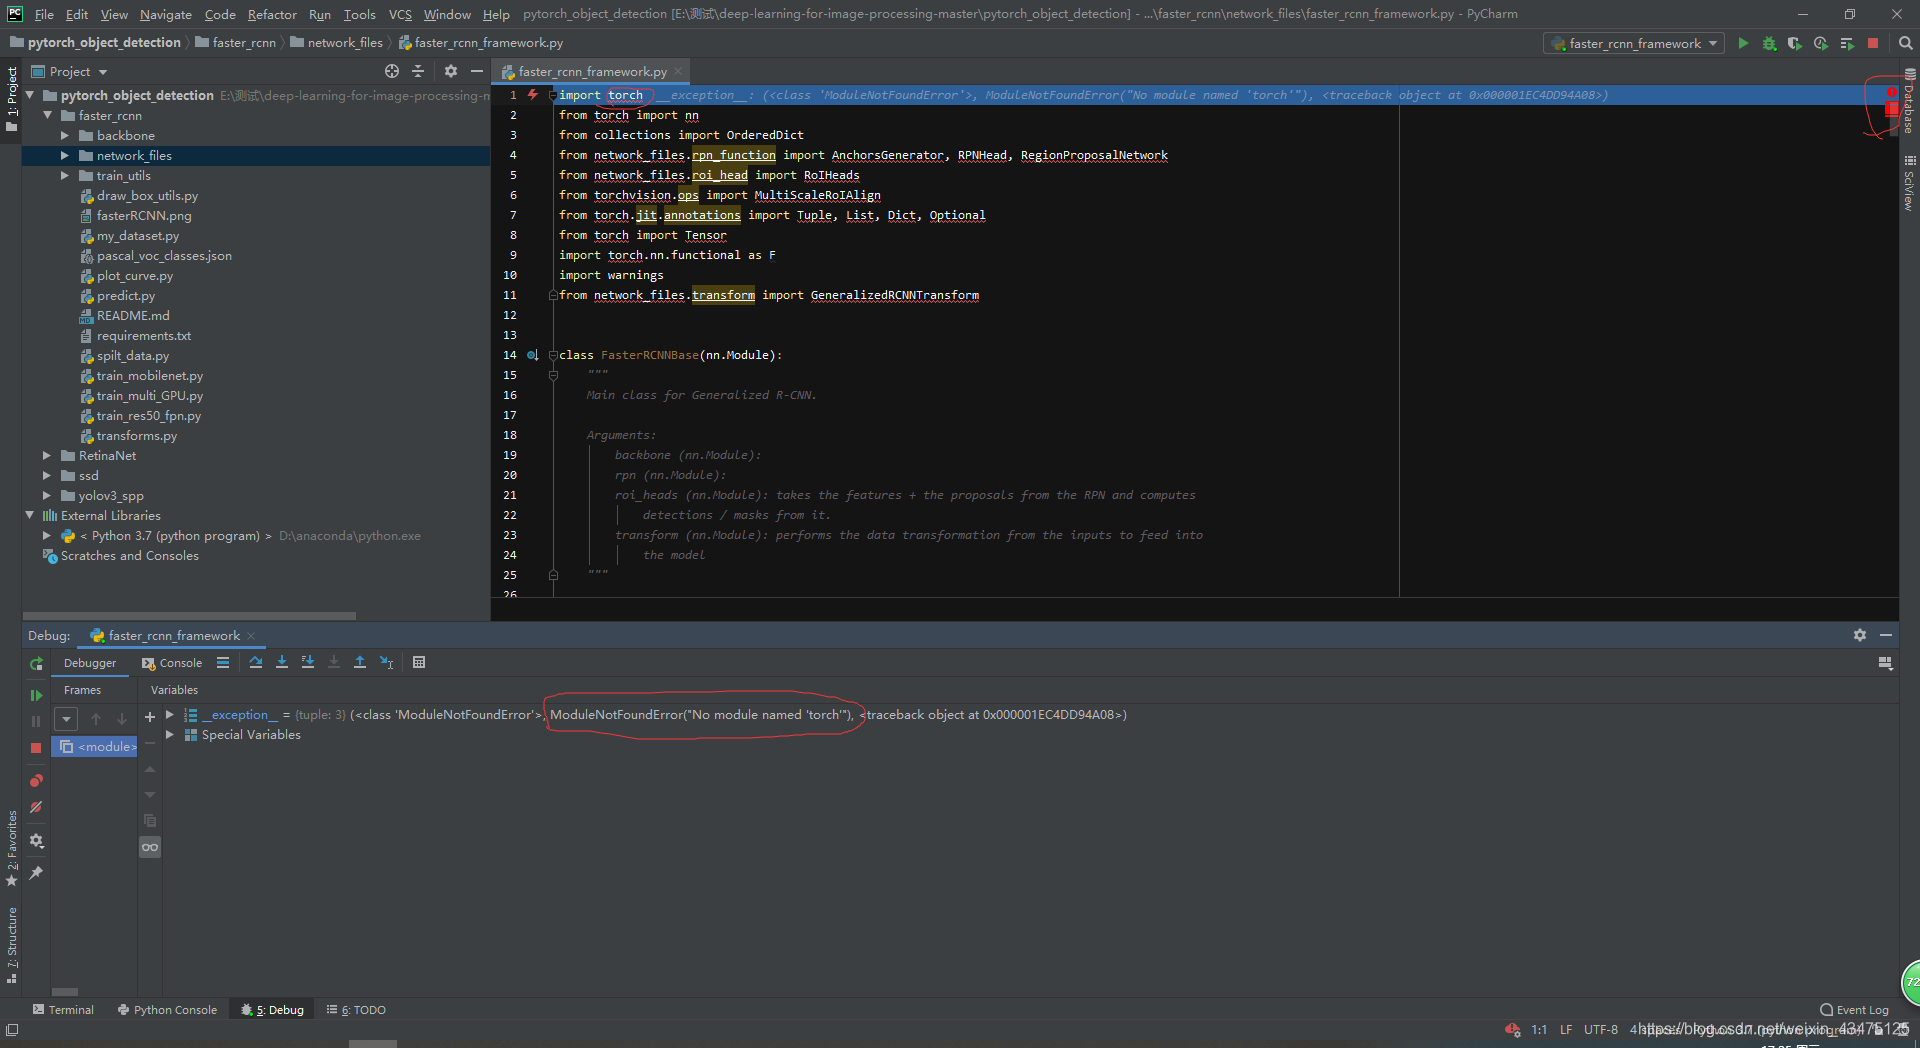Select requirements.txt in the project tree
The width and height of the screenshot is (1920, 1048).
143,335
